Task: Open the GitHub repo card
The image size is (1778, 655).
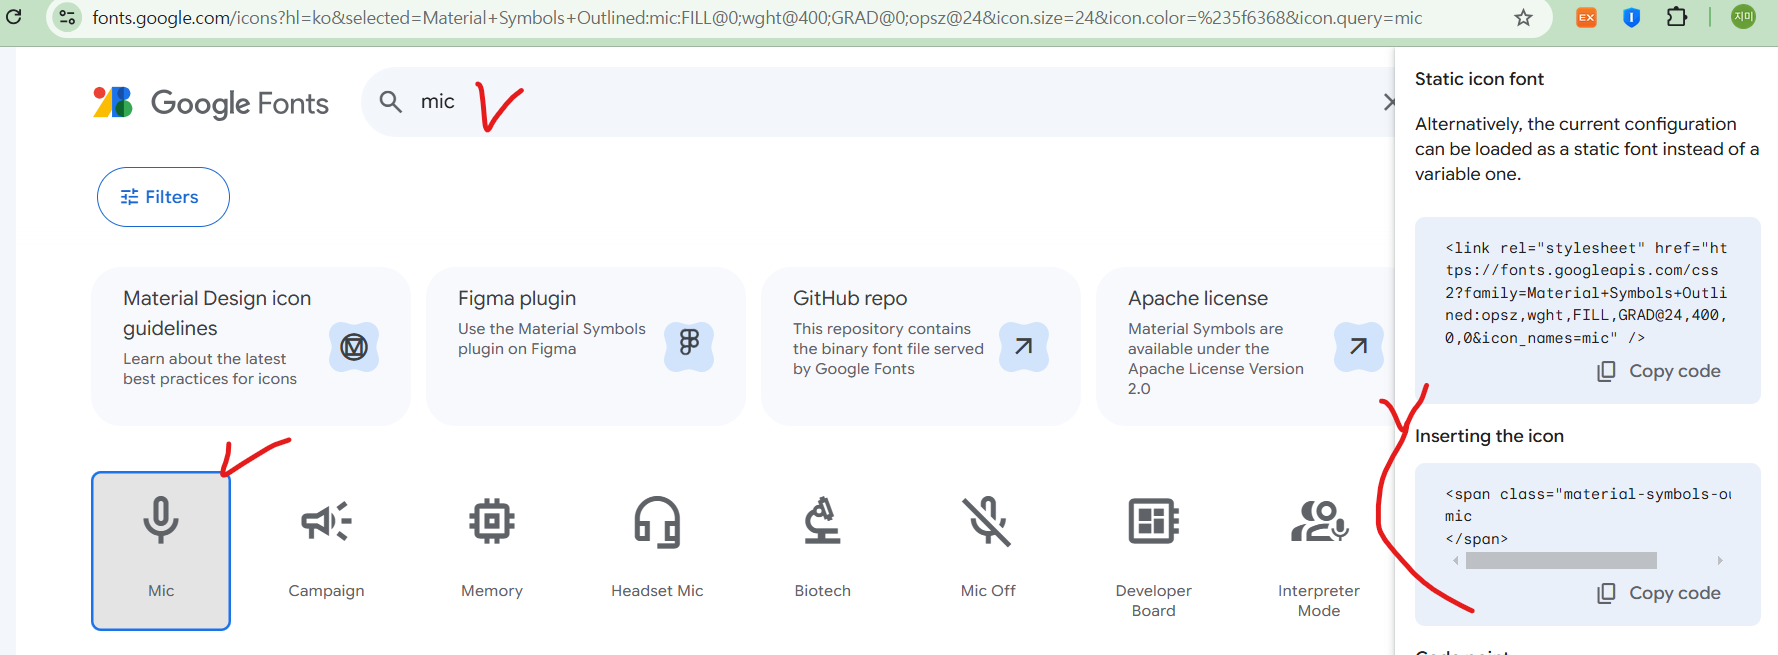Action: tap(921, 346)
